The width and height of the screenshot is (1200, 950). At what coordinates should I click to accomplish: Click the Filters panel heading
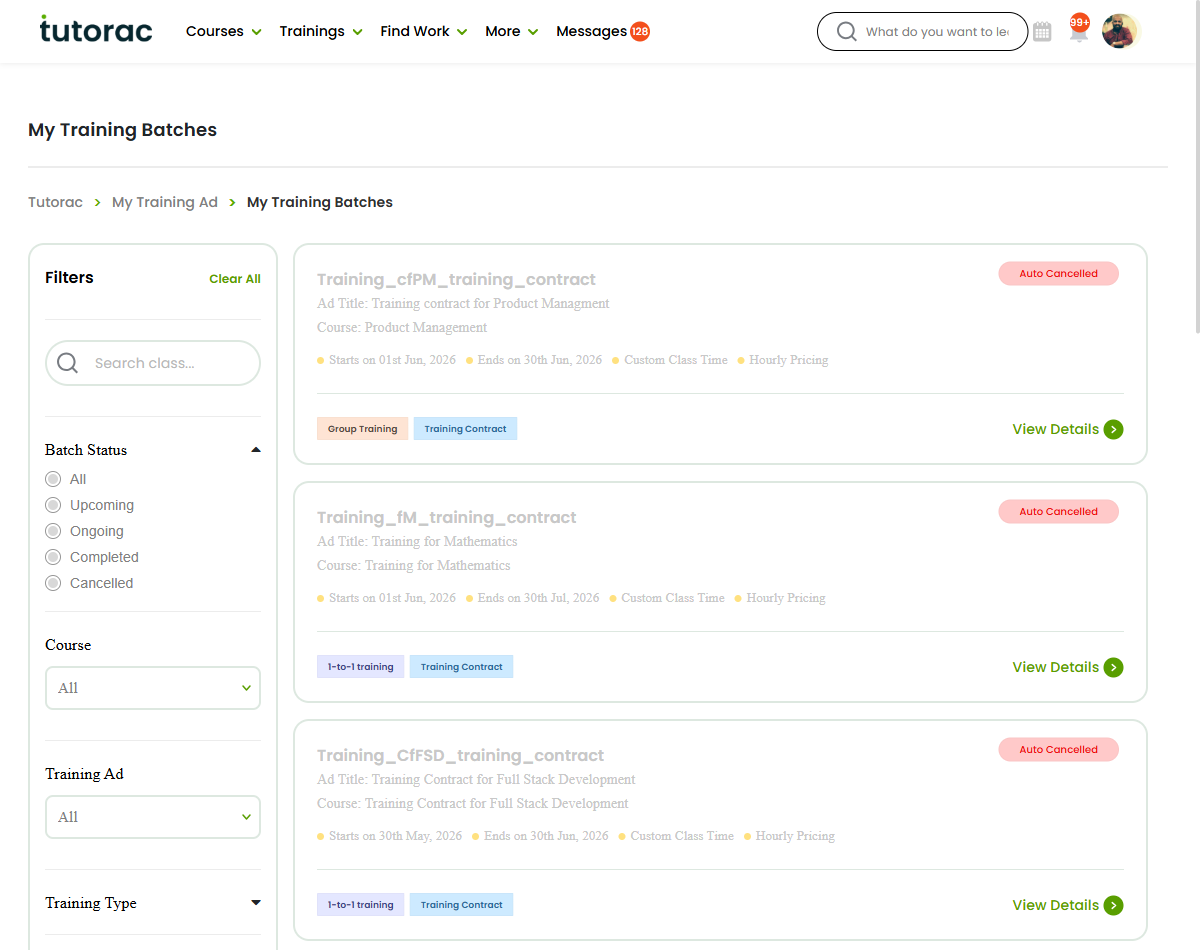tap(69, 278)
